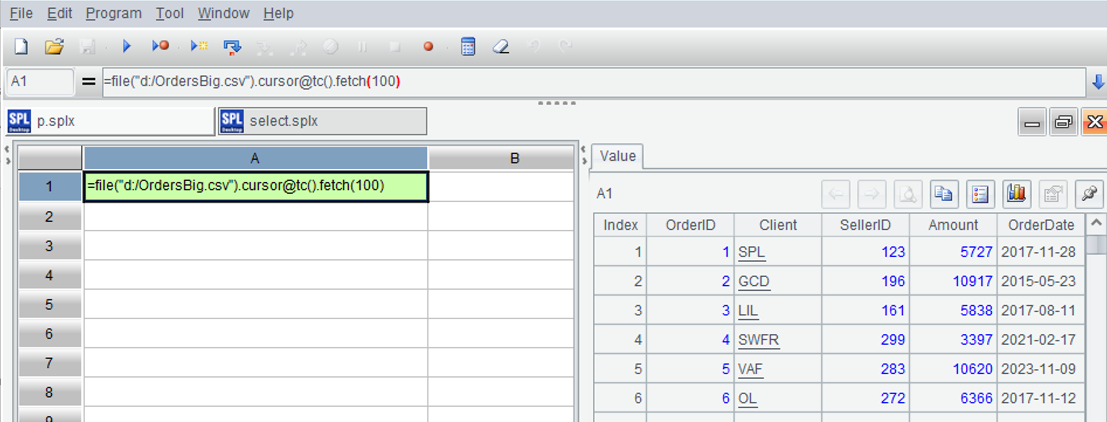Click the greyed step-into icon

pyautogui.click(x=265, y=47)
